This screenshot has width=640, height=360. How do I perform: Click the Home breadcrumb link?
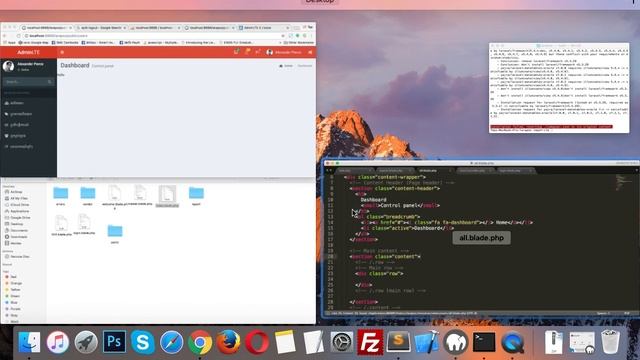pos(286,66)
